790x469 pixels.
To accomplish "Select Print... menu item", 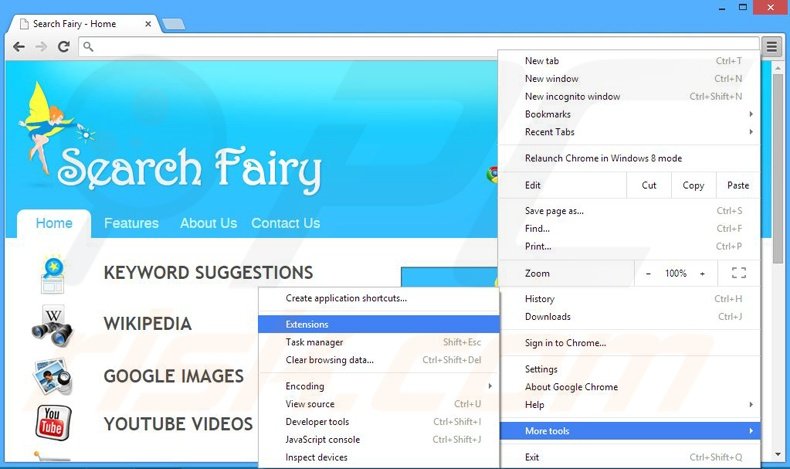I will click(x=629, y=246).
